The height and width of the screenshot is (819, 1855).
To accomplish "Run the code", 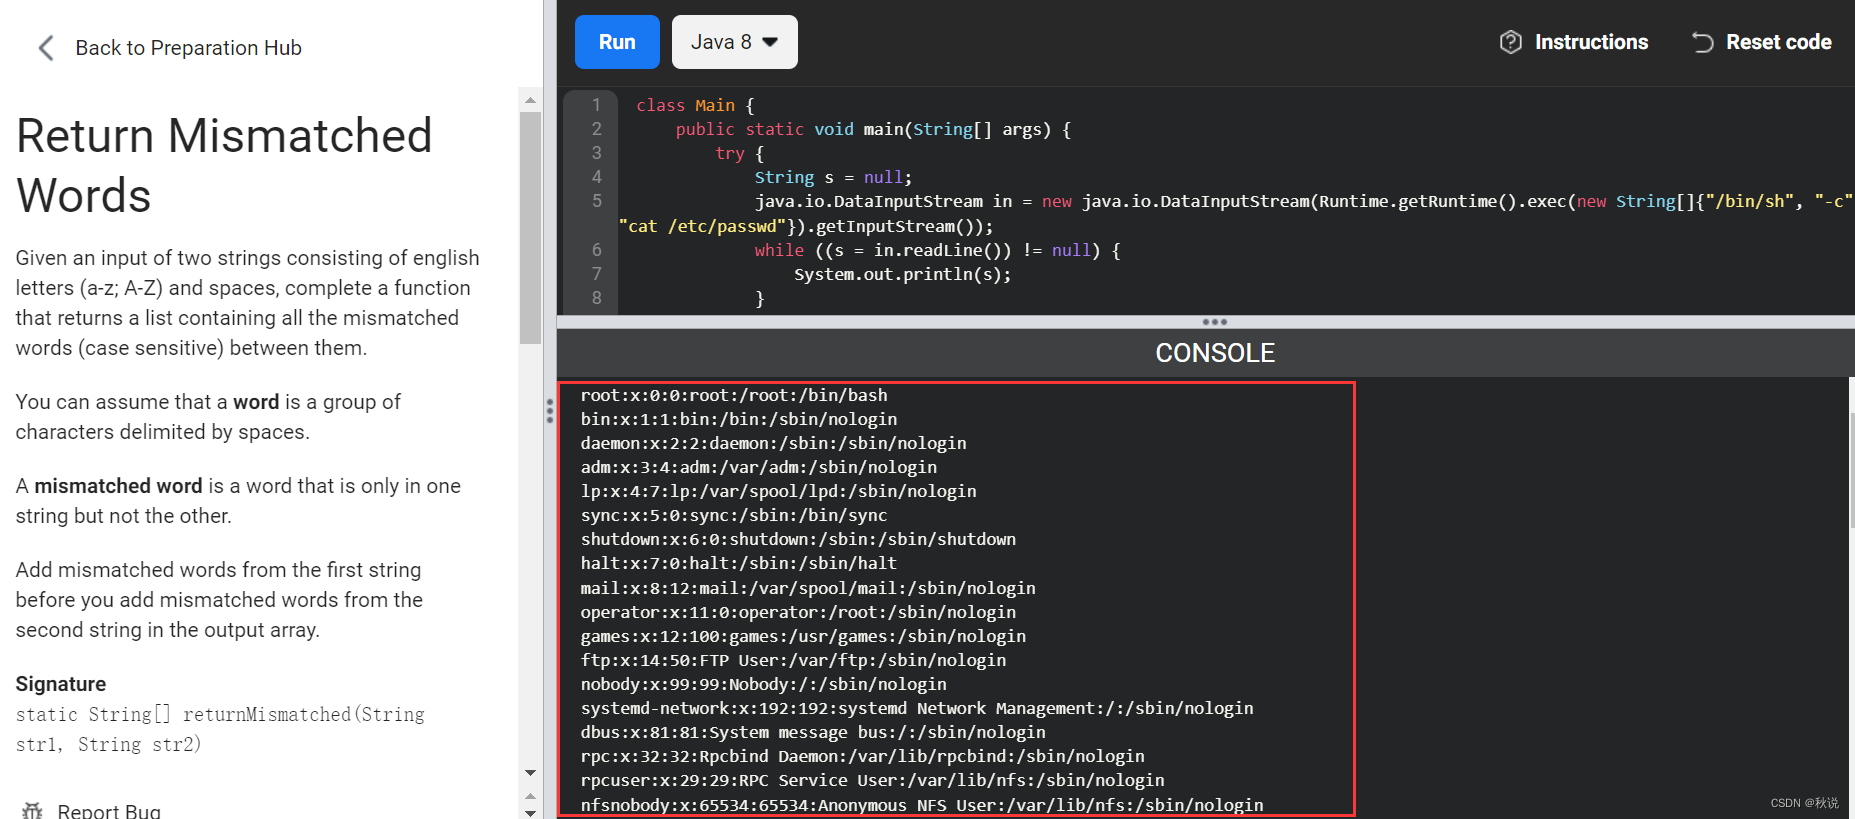I will click(x=617, y=42).
